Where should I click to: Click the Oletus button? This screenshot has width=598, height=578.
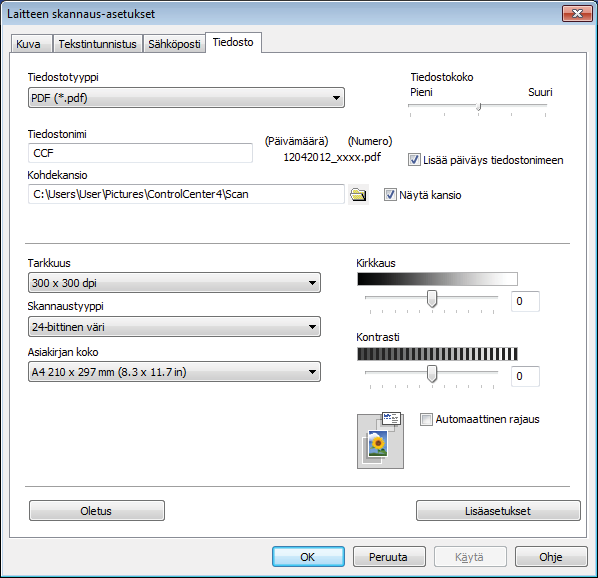coord(97,511)
